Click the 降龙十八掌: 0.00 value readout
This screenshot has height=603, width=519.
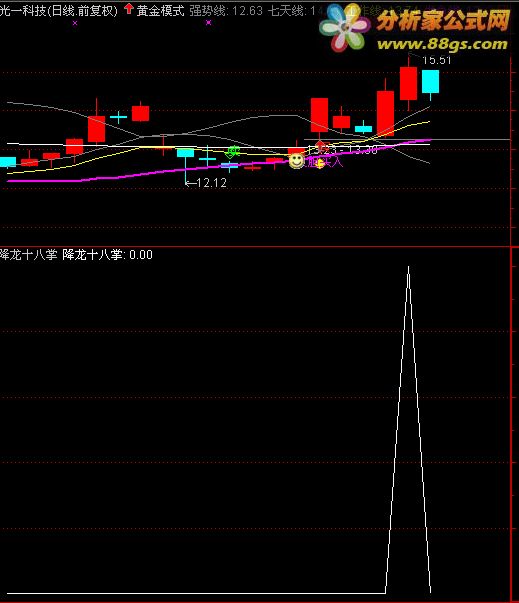pos(108,255)
